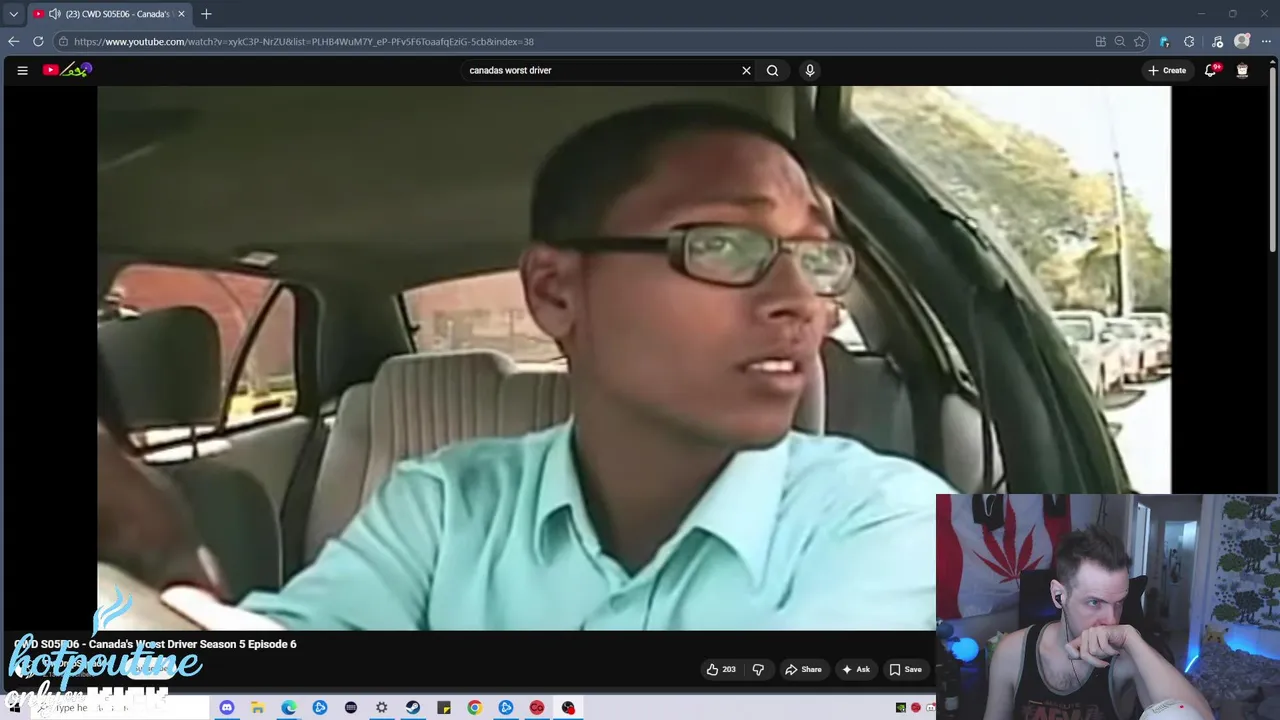The image size is (1280, 720).
Task: Open the Create menu
Action: click(x=1167, y=70)
